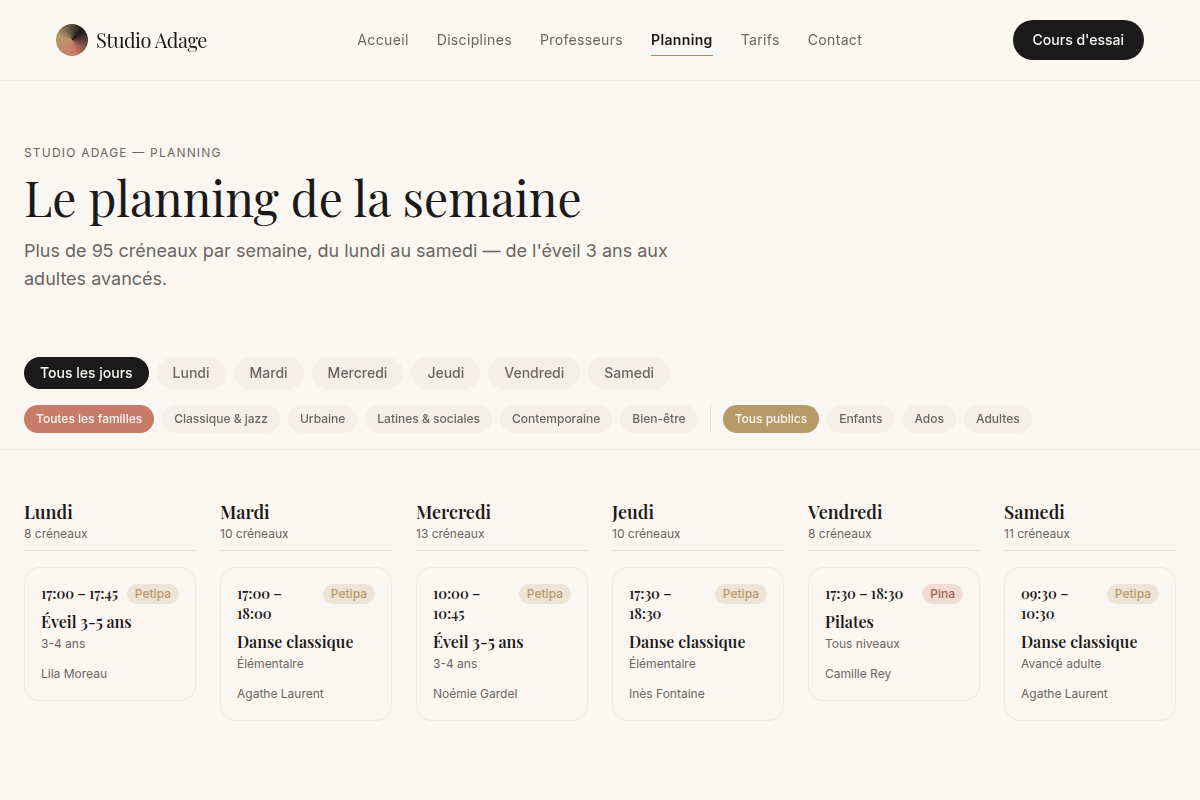Open the Accueil nav link

pyautogui.click(x=383, y=40)
